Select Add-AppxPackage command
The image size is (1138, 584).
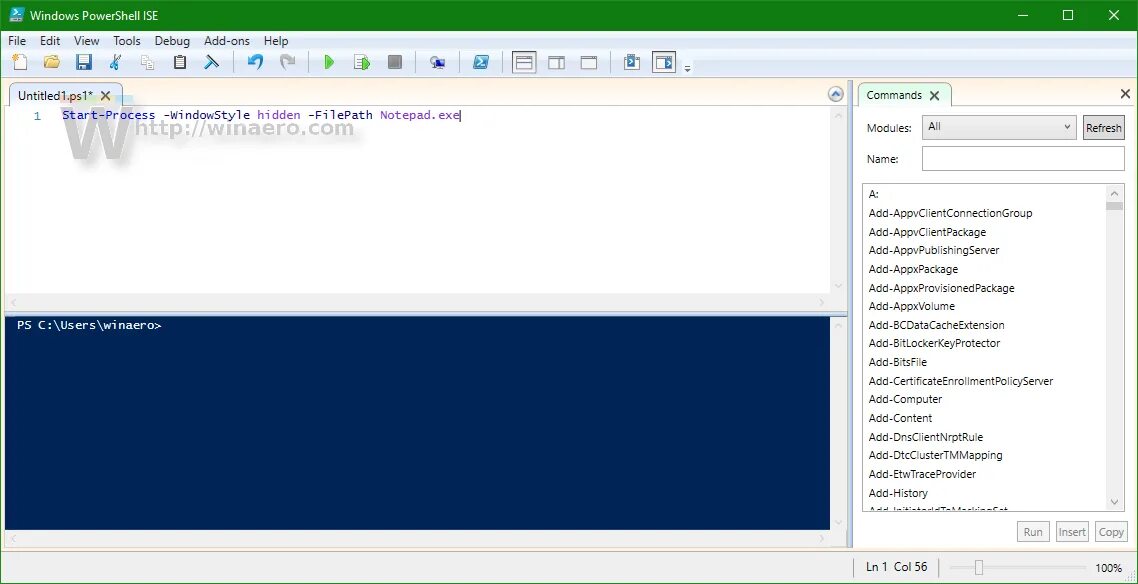click(913, 269)
